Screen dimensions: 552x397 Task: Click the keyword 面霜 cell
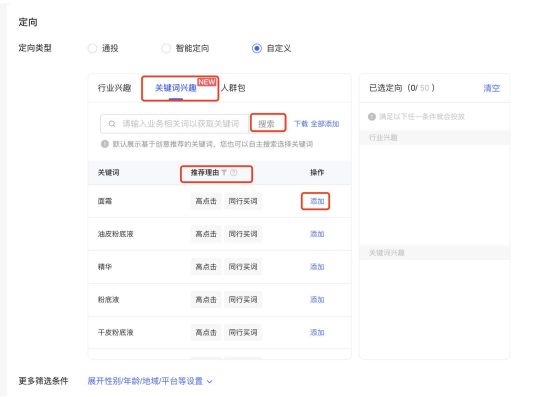(x=105, y=201)
